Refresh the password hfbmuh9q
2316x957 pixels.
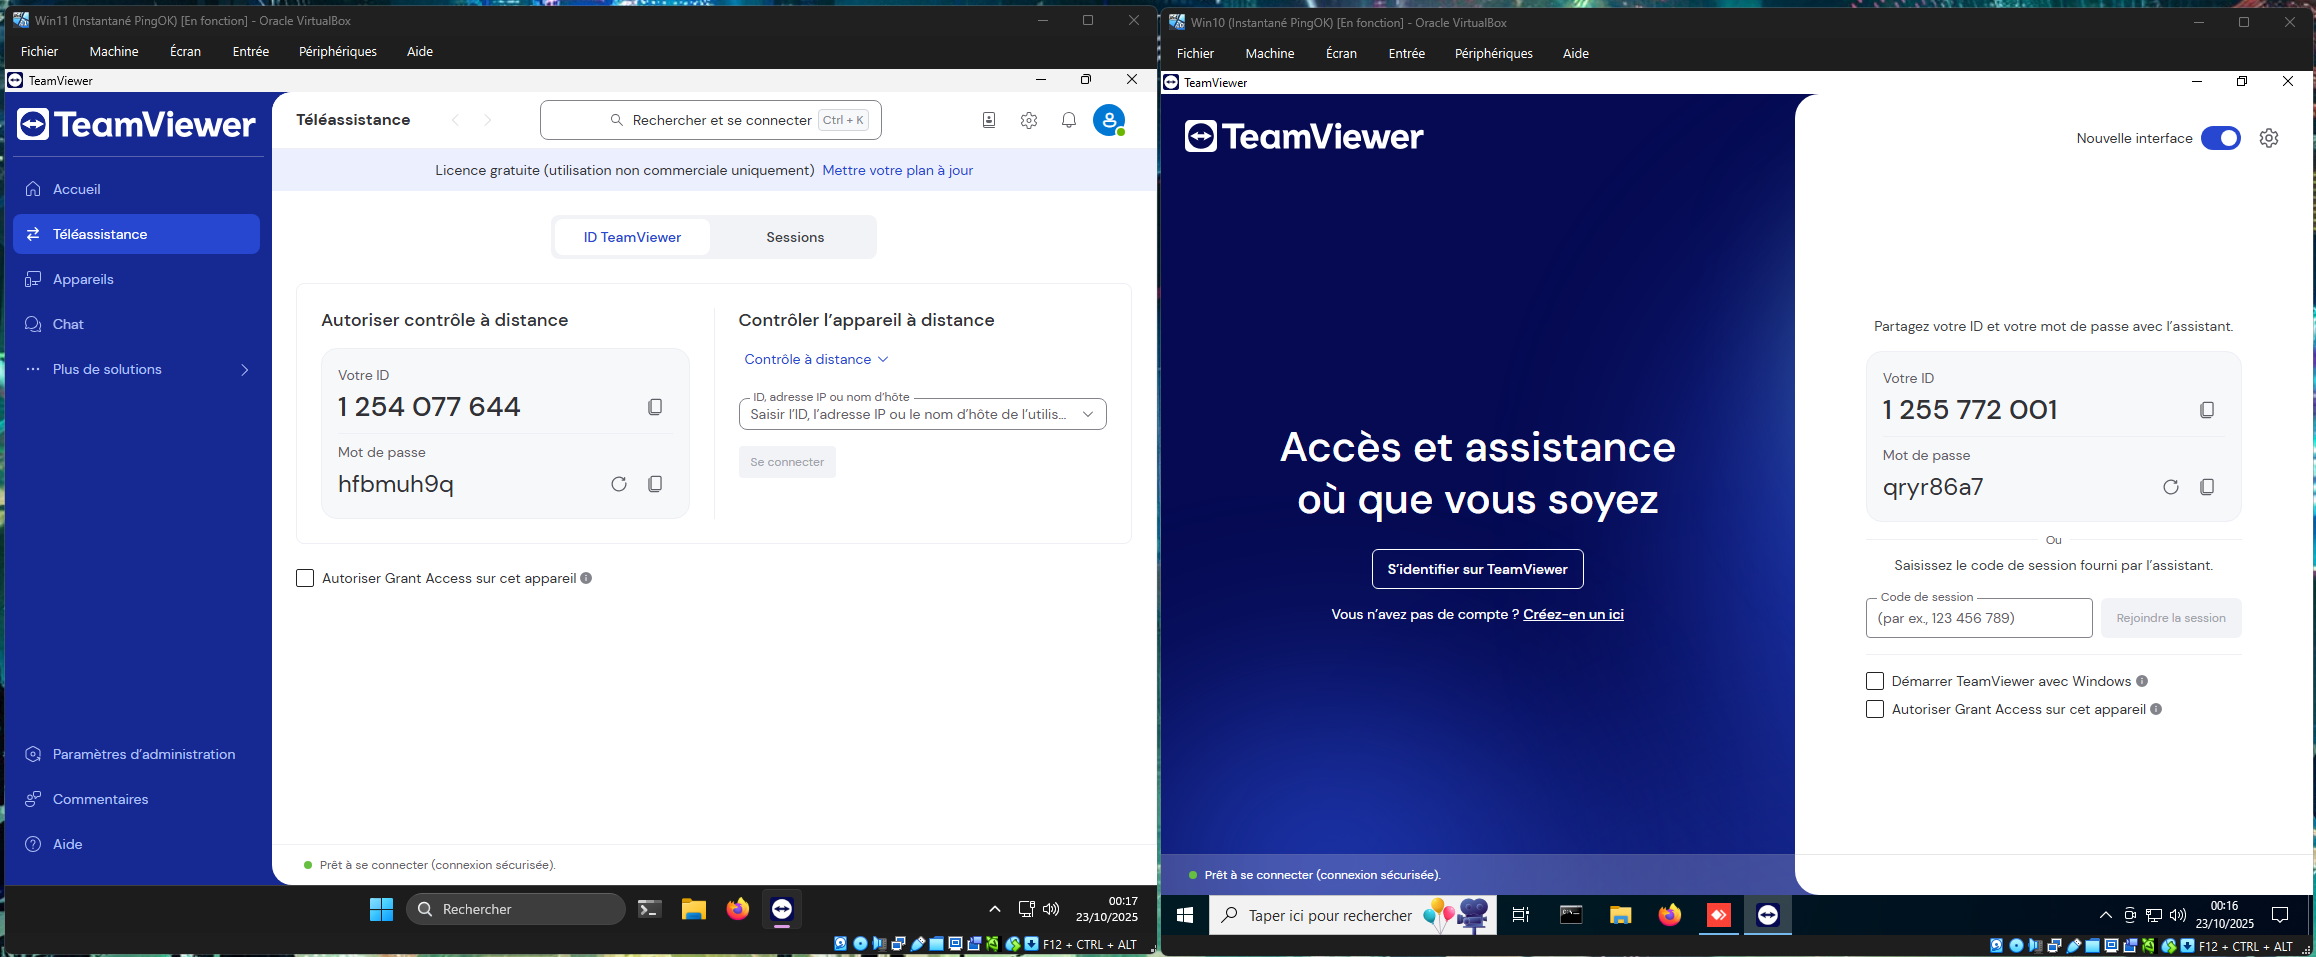pos(619,484)
